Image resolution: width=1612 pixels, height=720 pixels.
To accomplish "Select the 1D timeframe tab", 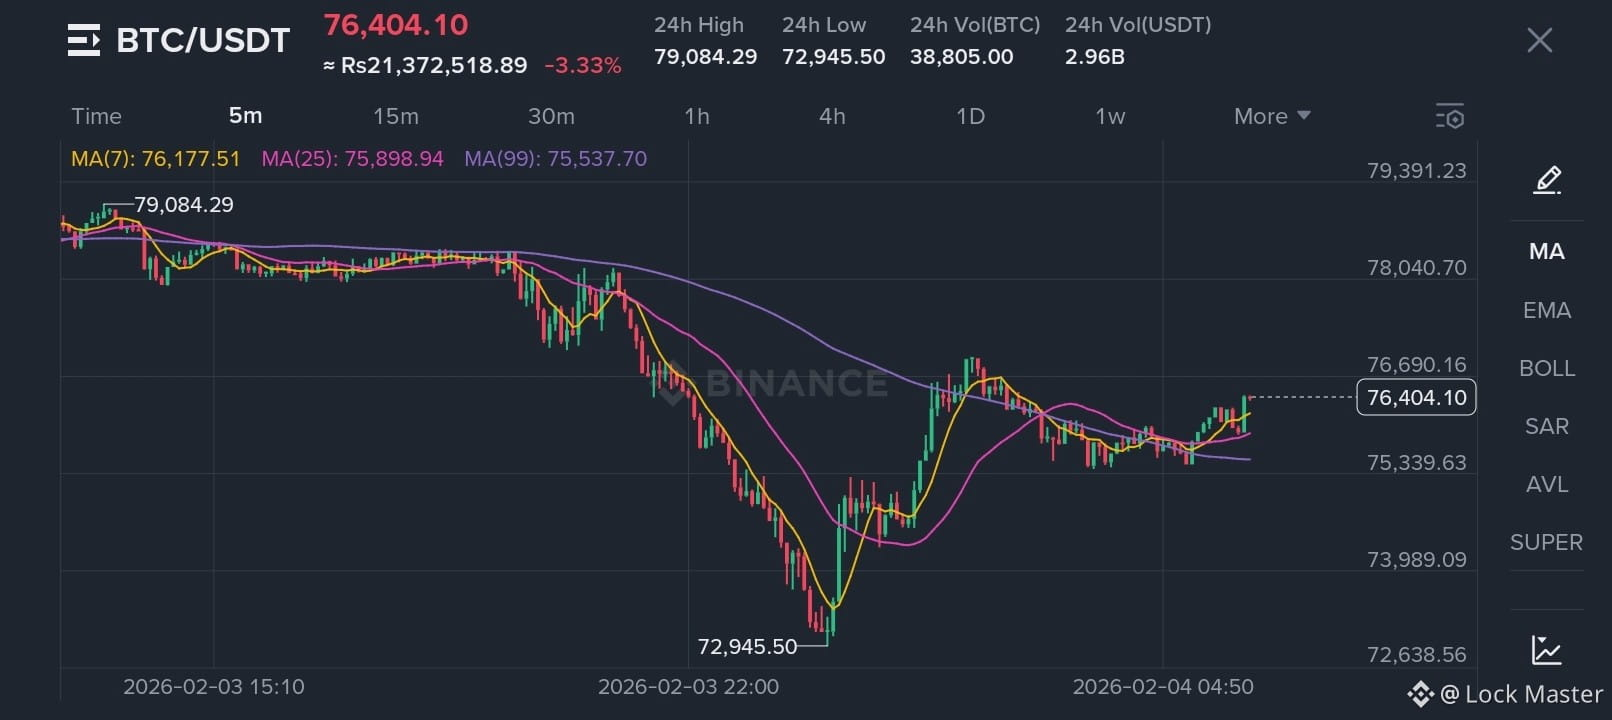I will click(x=970, y=116).
